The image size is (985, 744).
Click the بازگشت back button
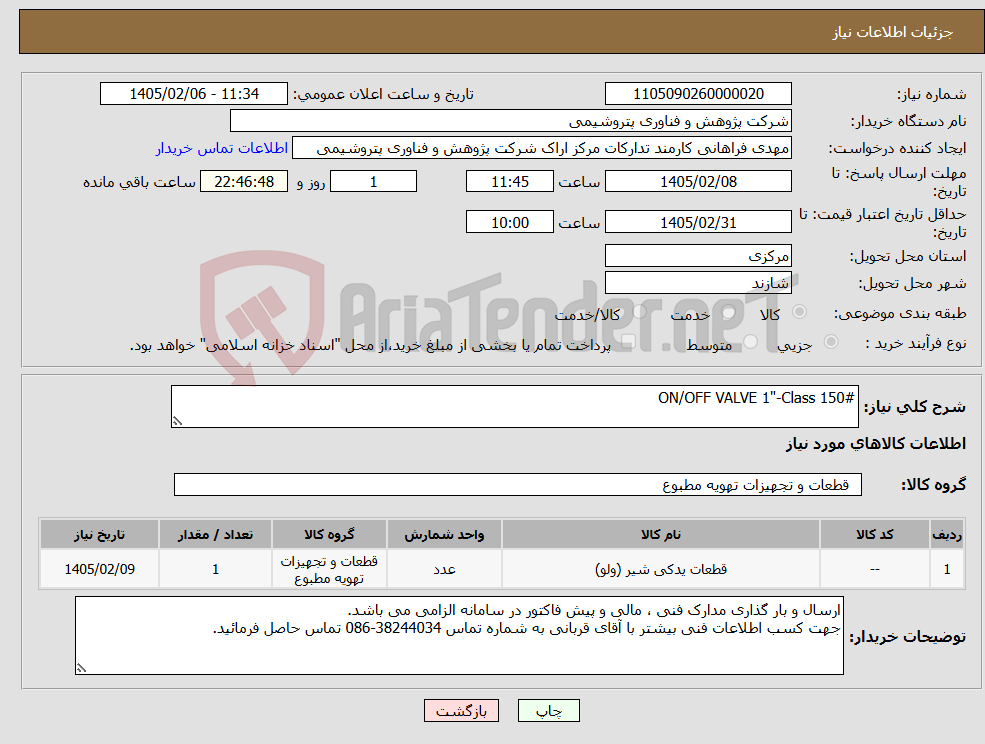tap(461, 711)
